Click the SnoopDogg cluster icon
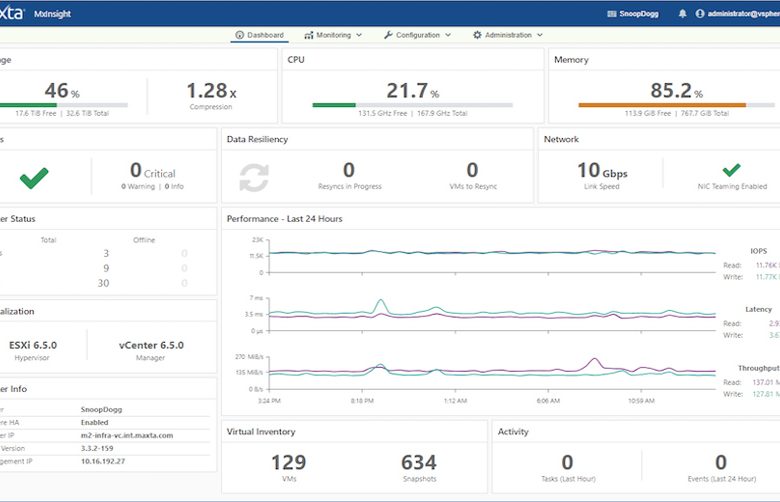This screenshot has width=780, height=502. click(612, 14)
